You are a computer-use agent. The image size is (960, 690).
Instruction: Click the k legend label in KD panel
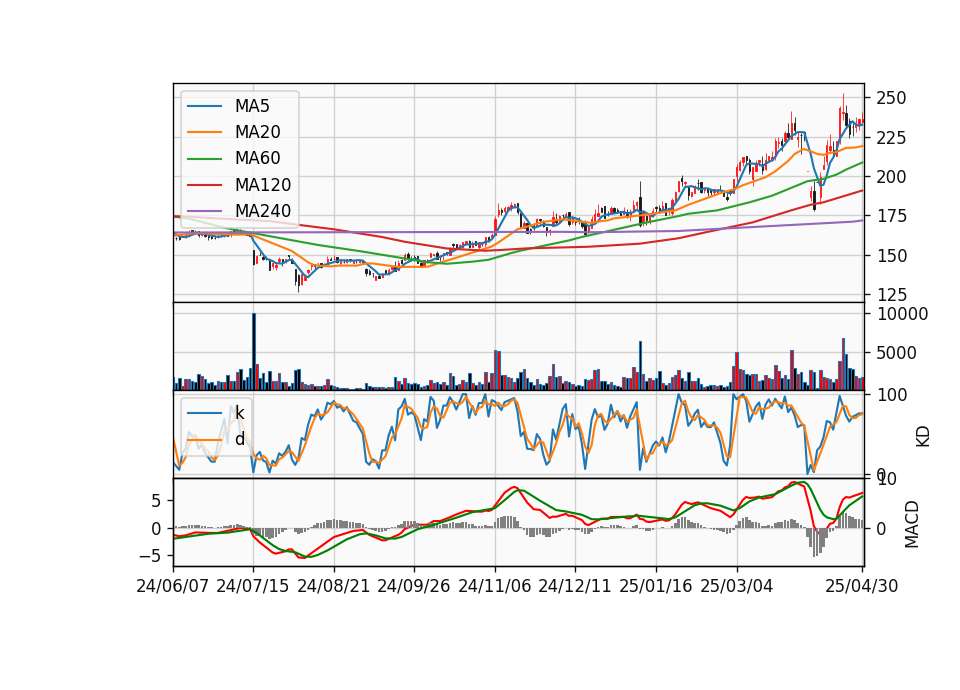pyautogui.click(x=239, y=413)
